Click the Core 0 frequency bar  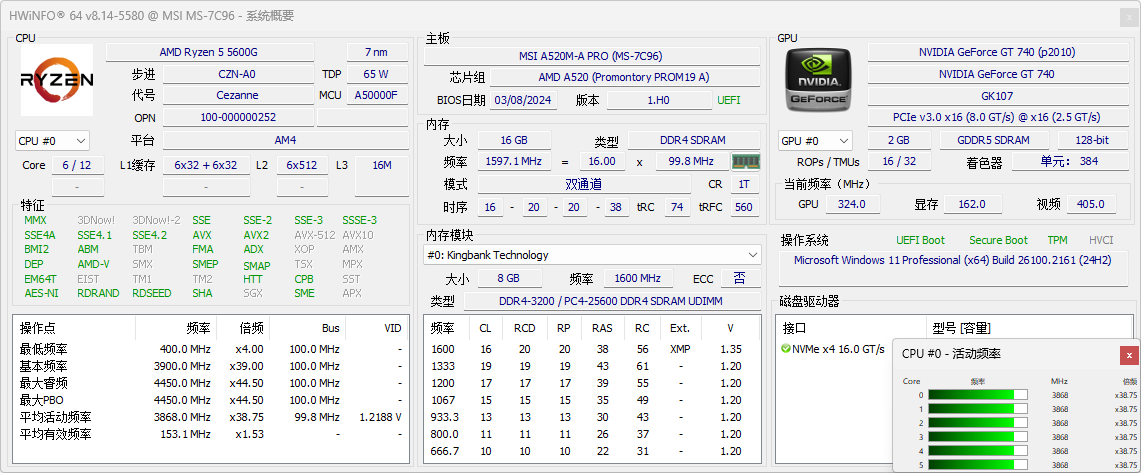[977, 395]
